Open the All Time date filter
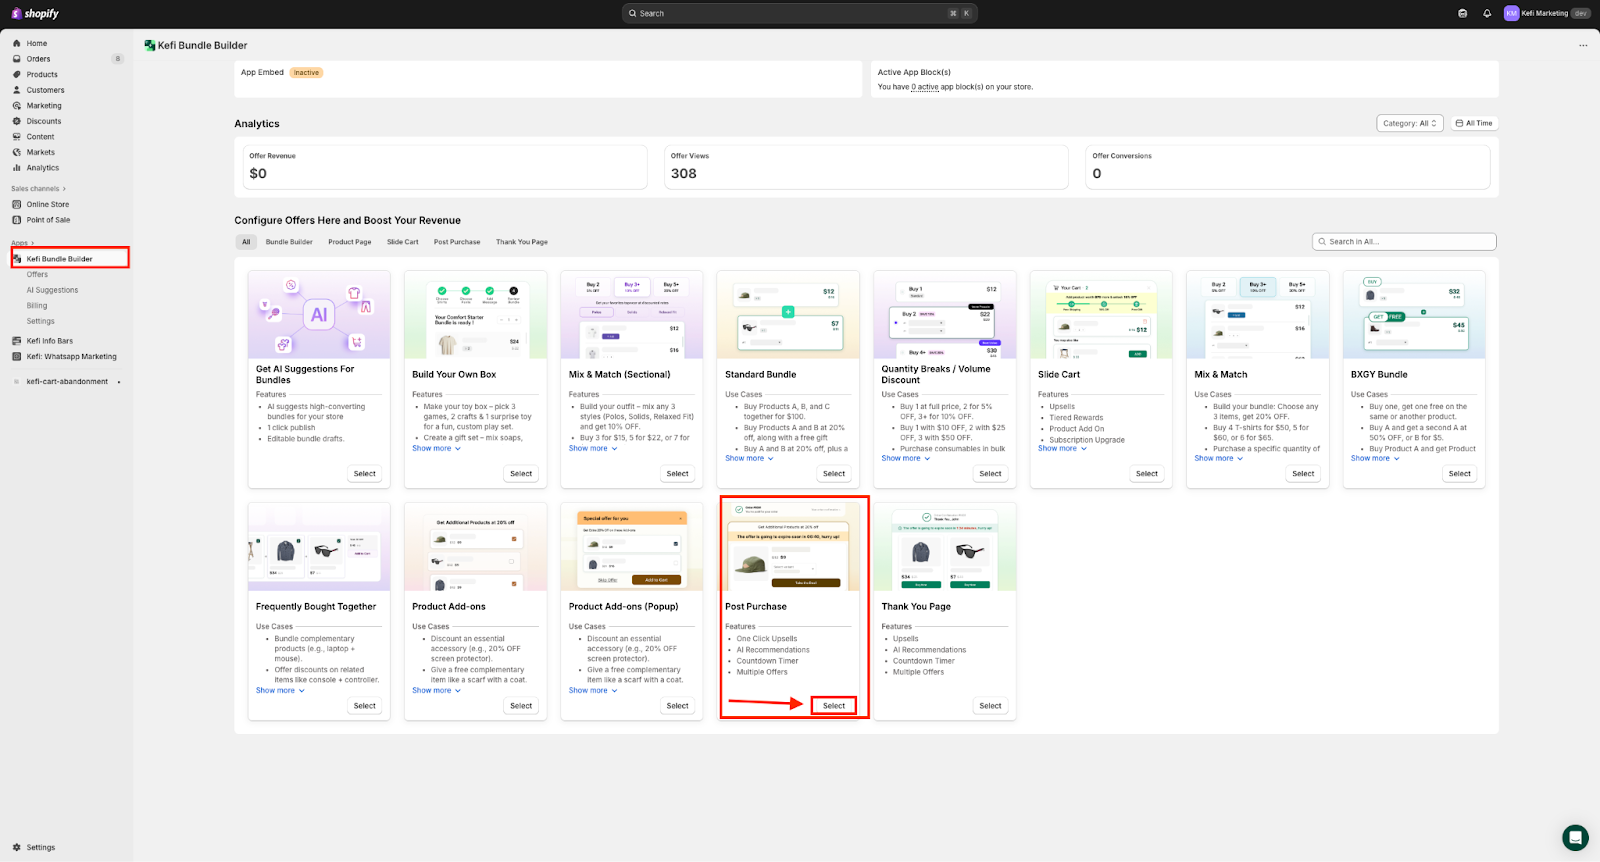Viewport: 1600px width, 862px height. 1474,124
